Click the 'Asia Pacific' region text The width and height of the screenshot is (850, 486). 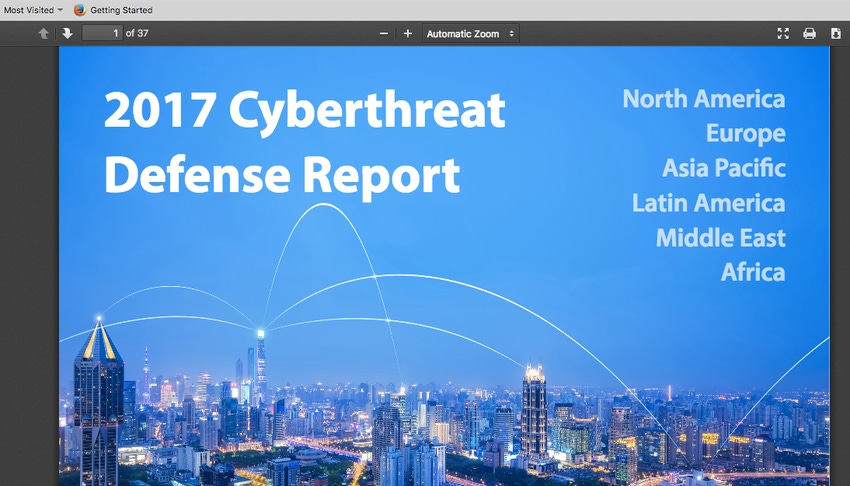pos(724,168)
